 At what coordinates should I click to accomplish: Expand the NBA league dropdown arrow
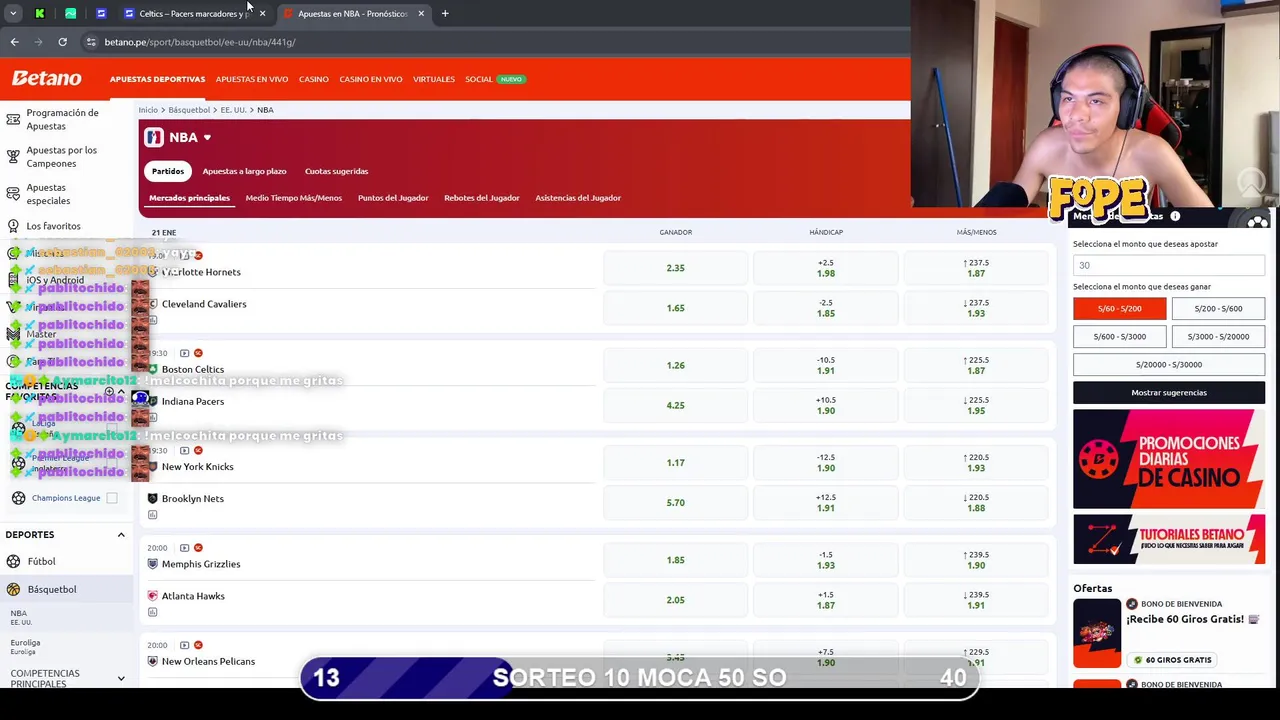207,137
